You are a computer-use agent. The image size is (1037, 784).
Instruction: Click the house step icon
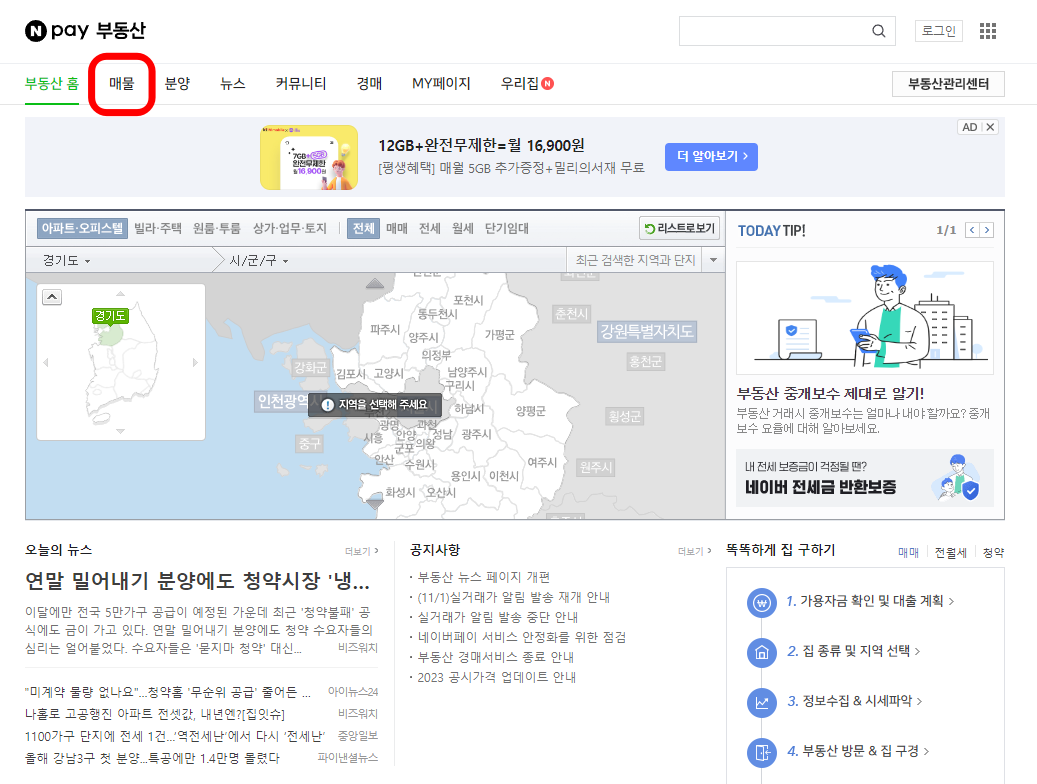click(x=762, y=652)
